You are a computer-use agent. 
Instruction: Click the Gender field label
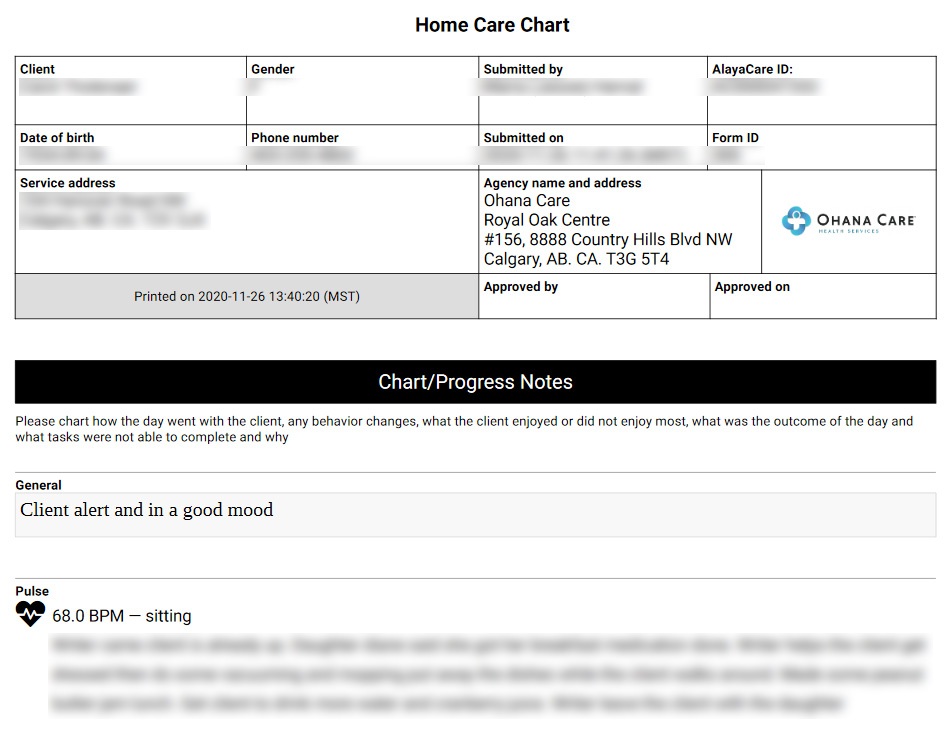tap(273, 69)
